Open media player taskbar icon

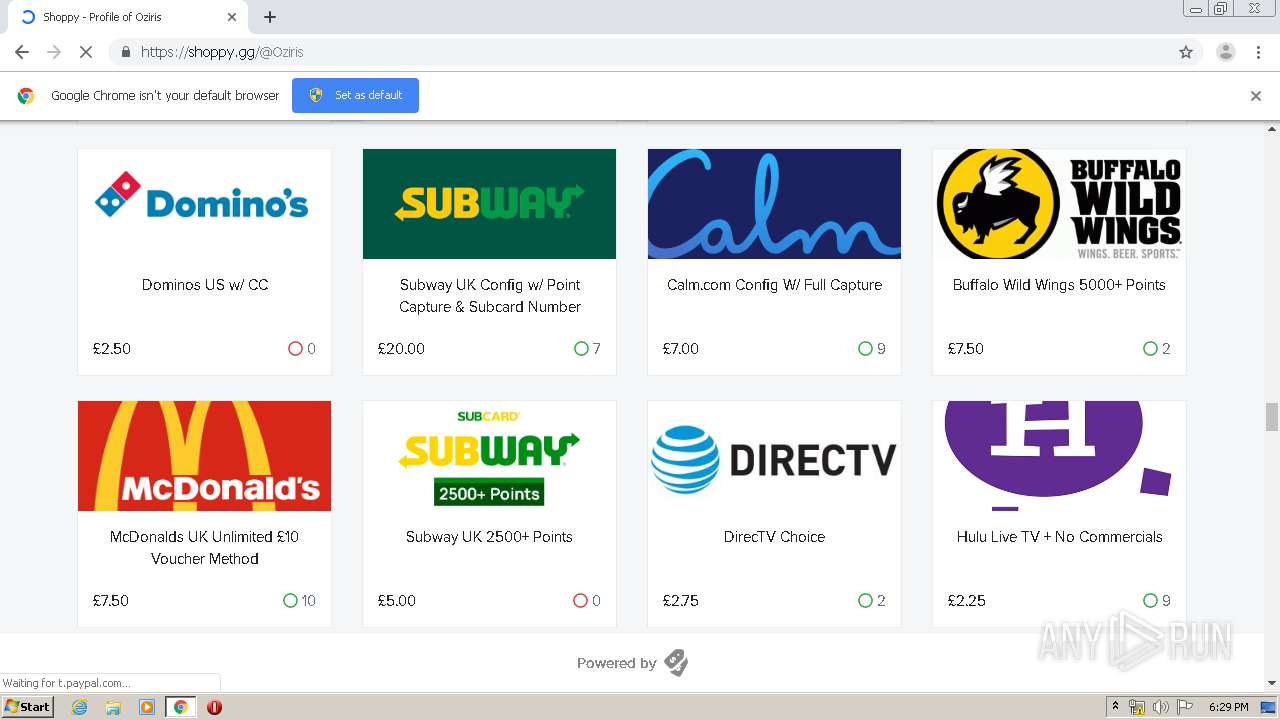(x=147, y=707)
